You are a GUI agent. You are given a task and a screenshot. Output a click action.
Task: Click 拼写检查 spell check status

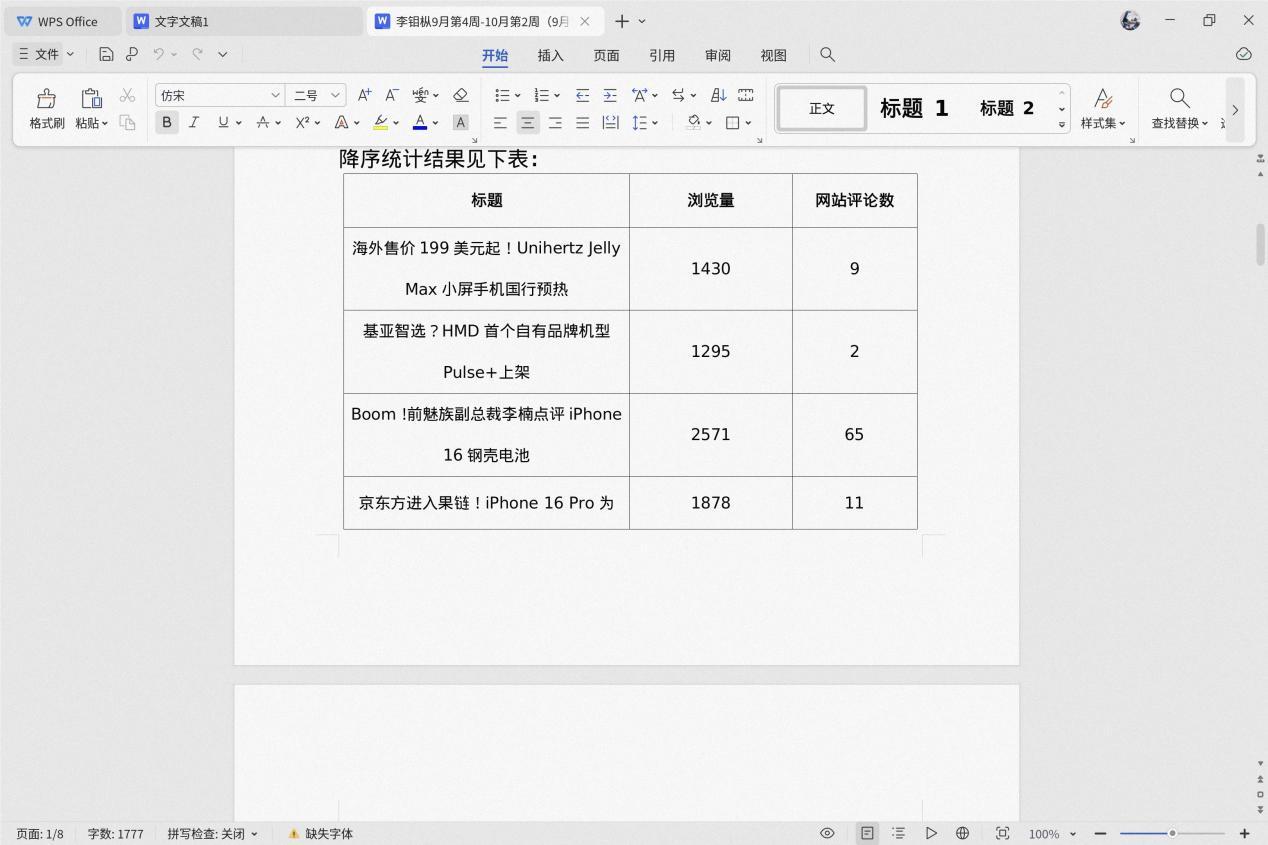[x=212, y=833]
